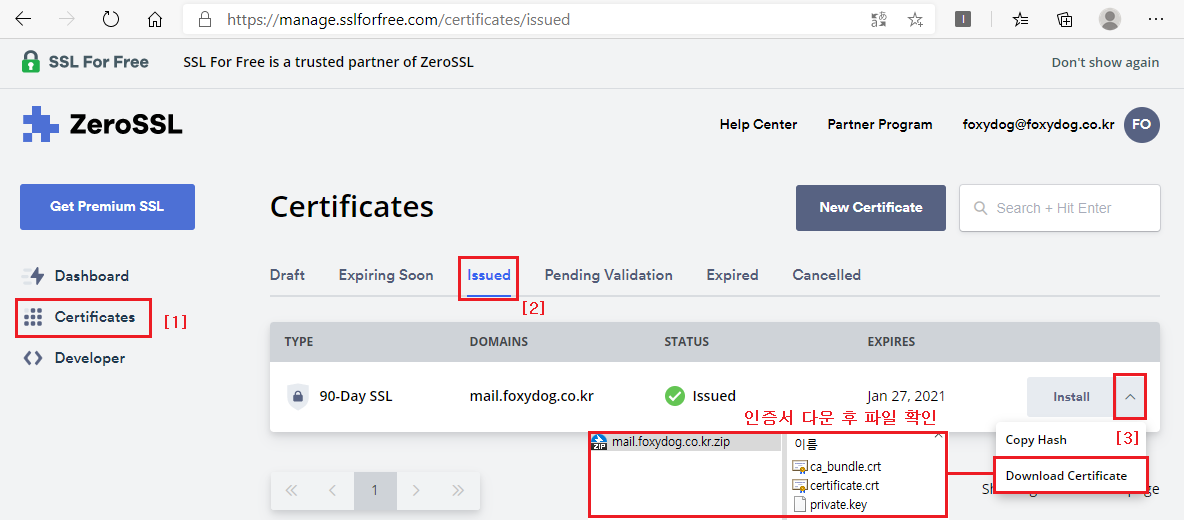Image resolution: width=1184 pixels, height=520 pixels.
Task: Open the browser home page icon
Action: point(155,20)
